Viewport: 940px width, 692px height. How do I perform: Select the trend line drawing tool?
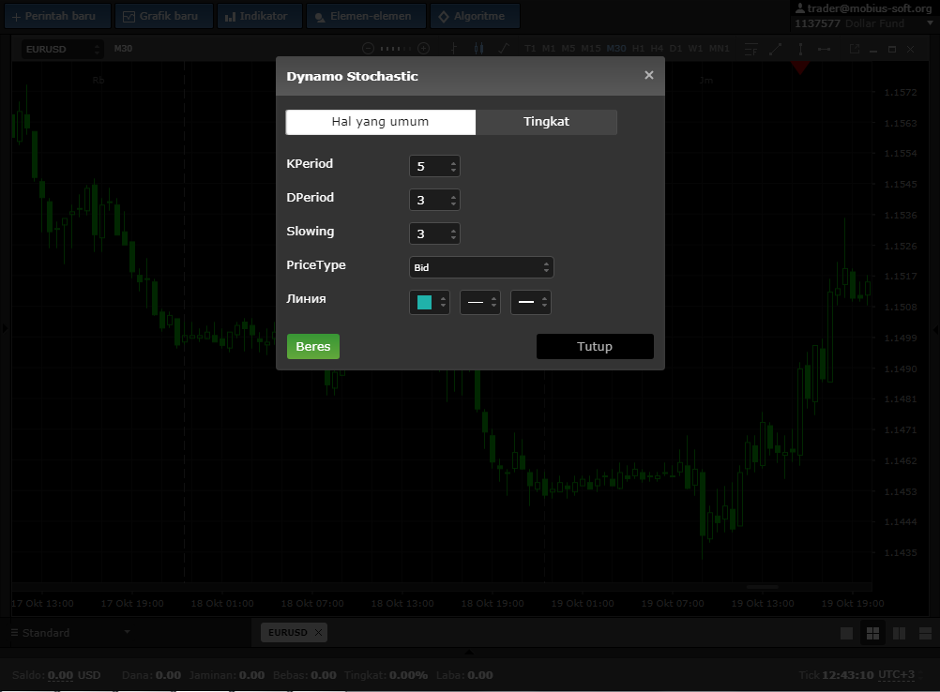775,49
